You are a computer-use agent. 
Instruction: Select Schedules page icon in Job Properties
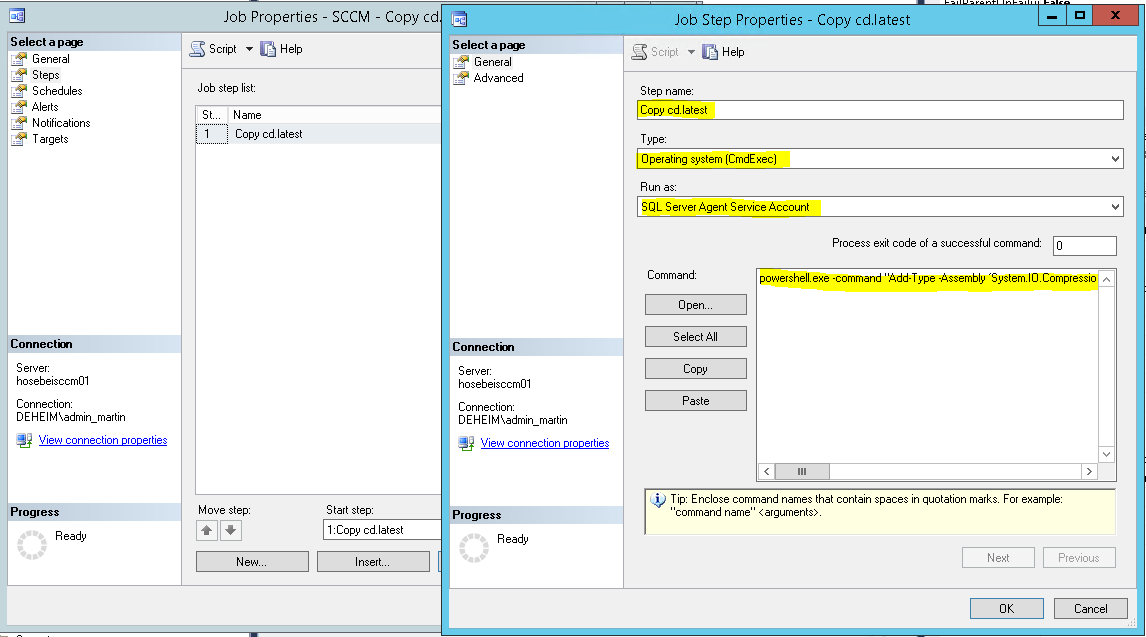19,91
